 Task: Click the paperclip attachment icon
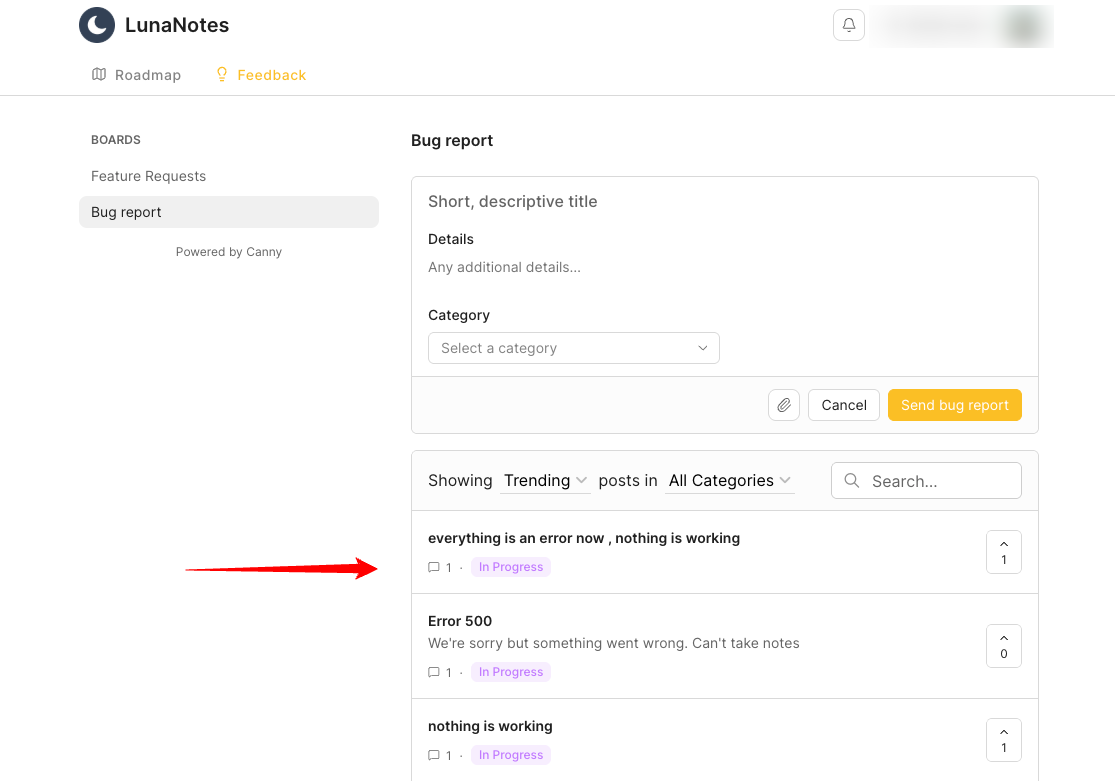784,405
